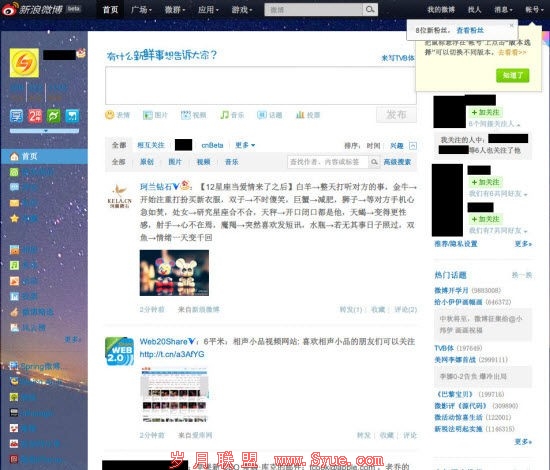Screen dimensions: 550x470
Task: Expand the 广场 dropdown menu
Action: tap(141, 9)
